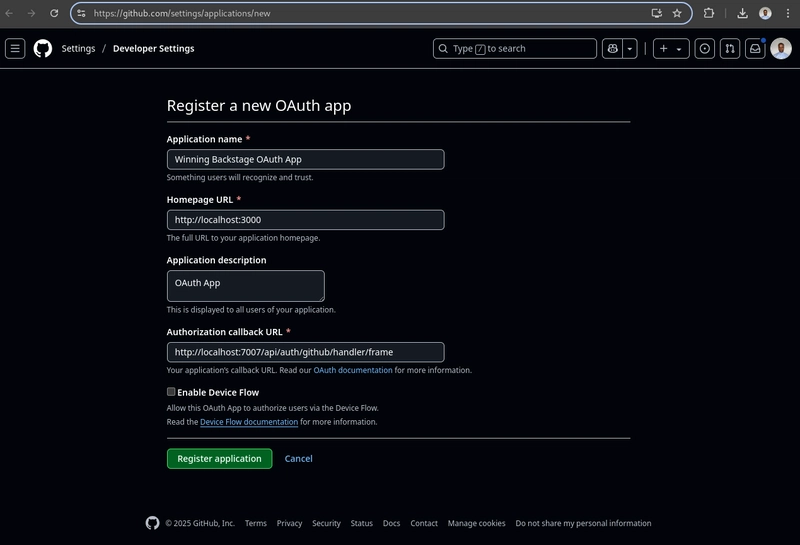Open the OAuth documentation link

[353, 370]
